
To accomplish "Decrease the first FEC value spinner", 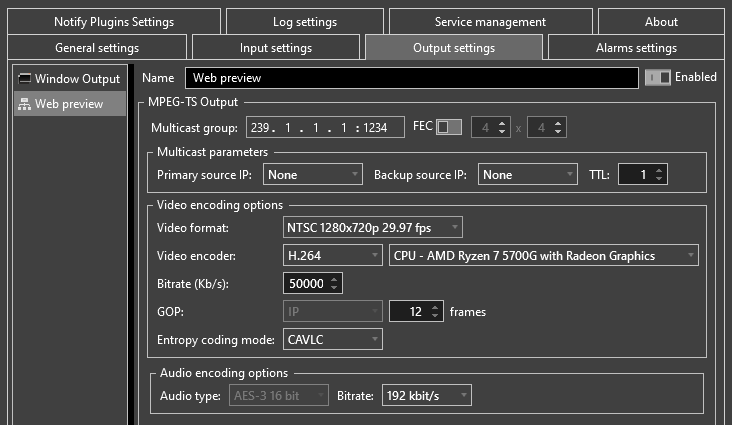I will click(502, 131).
